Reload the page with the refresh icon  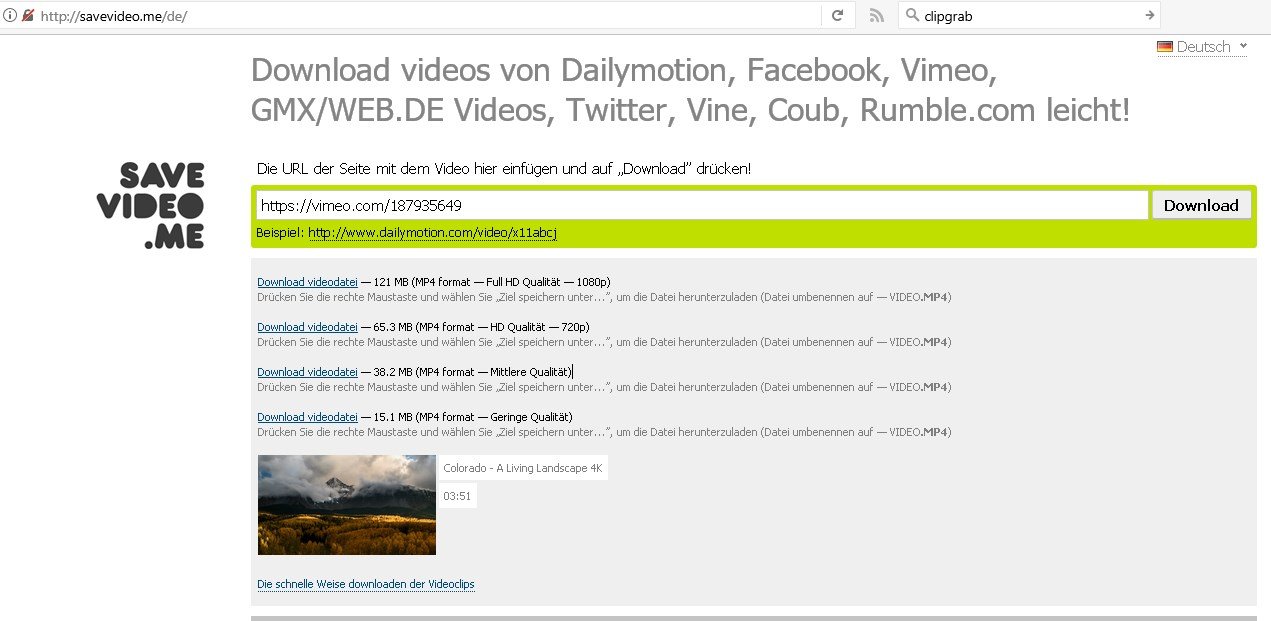tap(837, 16)
